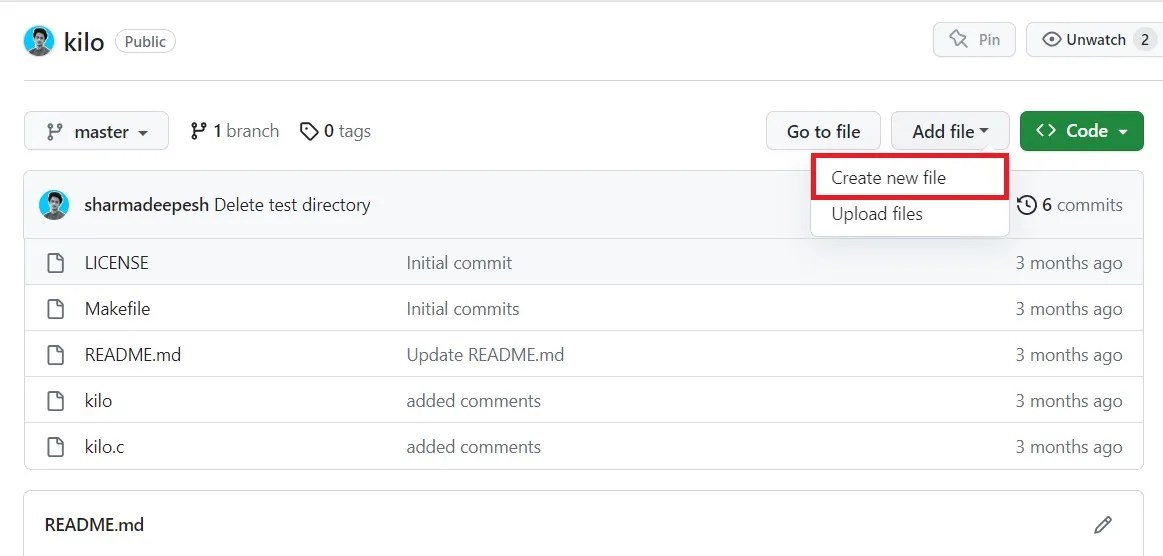Open added comments commit on kilo.c row
Image resolution: width=1163 pixels, height=556 pixels.
pyautogui.click(x=473, y=447)
